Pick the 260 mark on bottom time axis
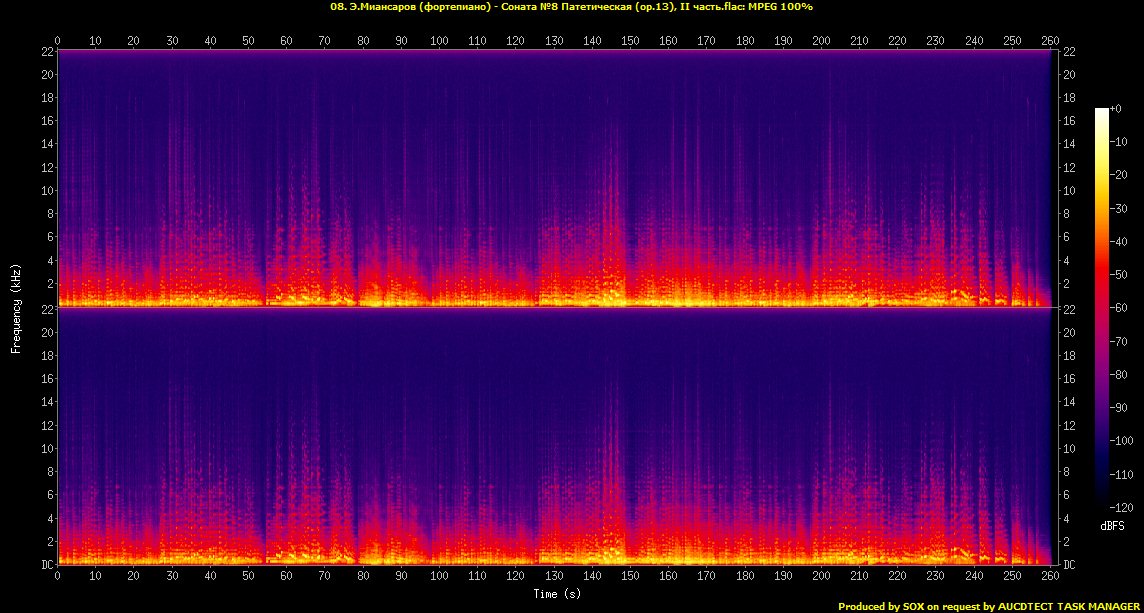 click(1050, 577)
